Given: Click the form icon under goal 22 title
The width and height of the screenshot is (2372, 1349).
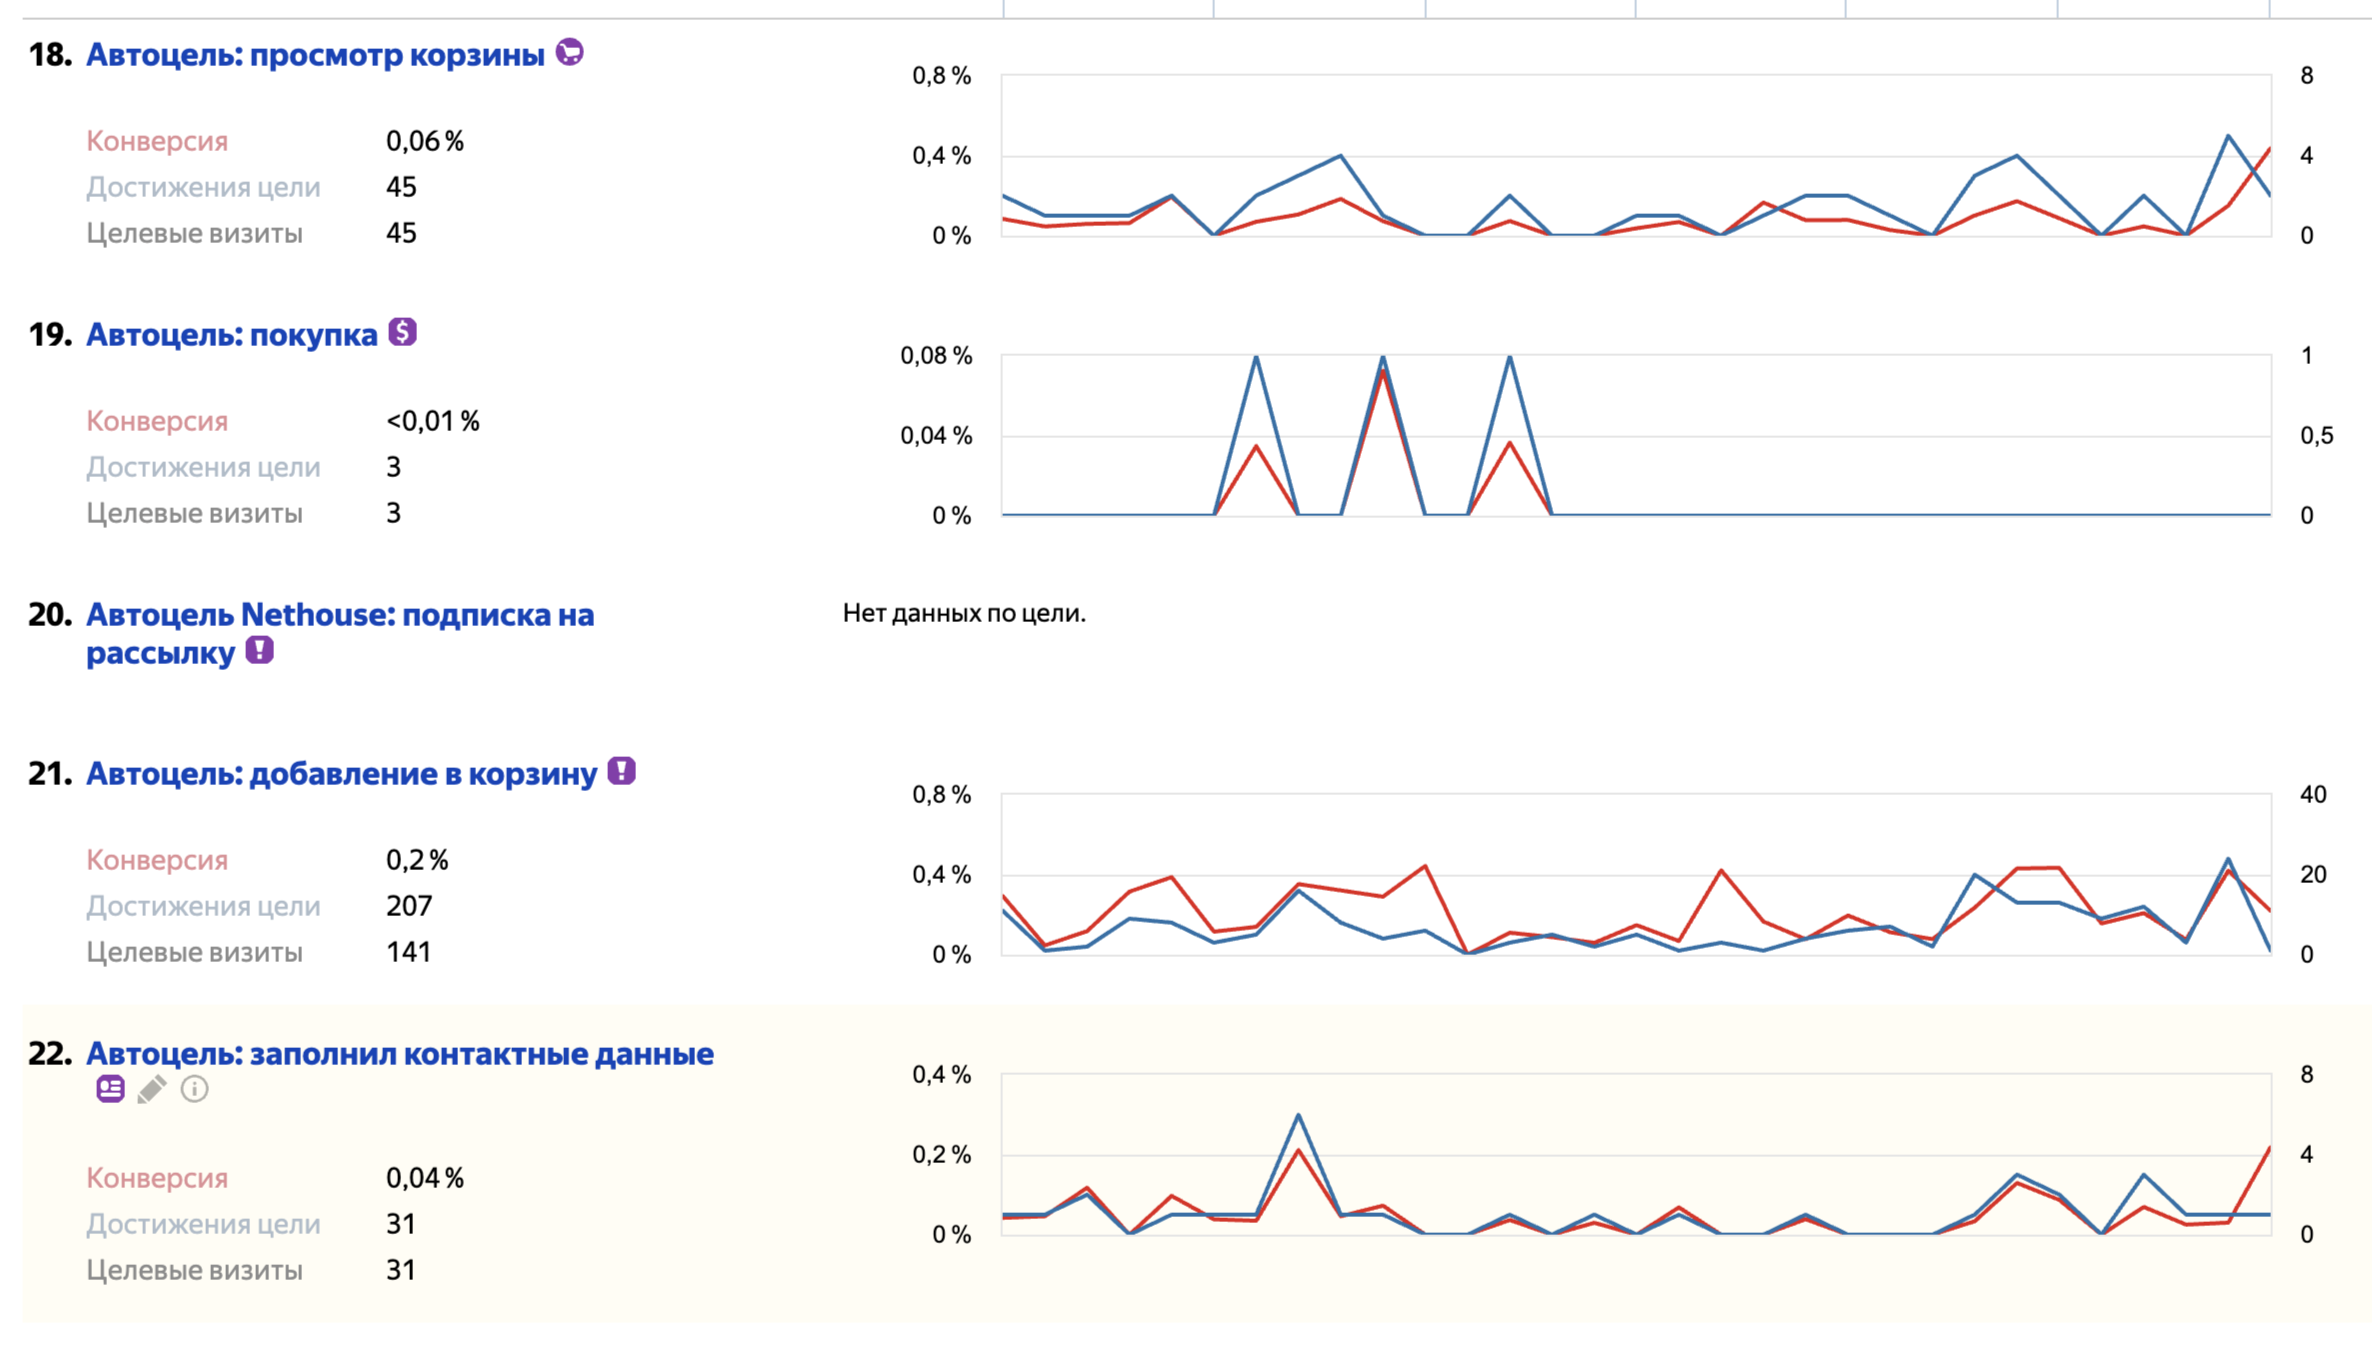Looking at the screenshot, I should coord(110,1089).
